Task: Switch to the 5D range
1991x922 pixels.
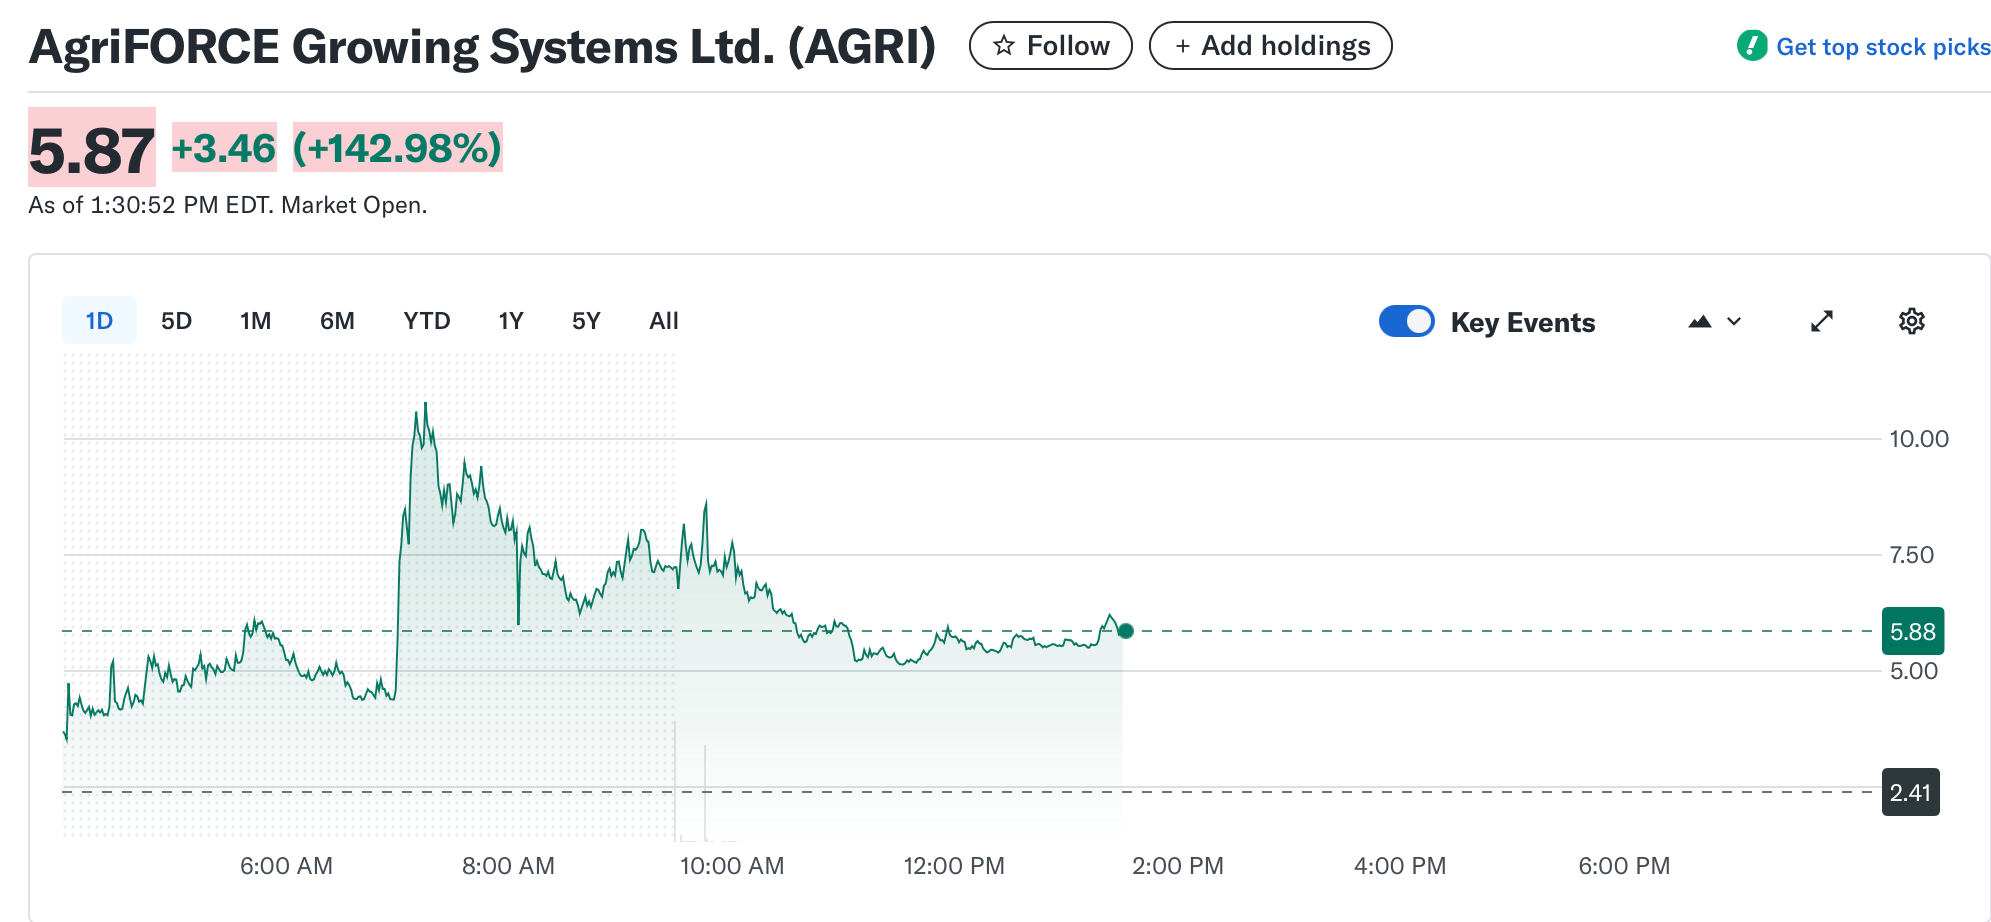Action: 176,321
